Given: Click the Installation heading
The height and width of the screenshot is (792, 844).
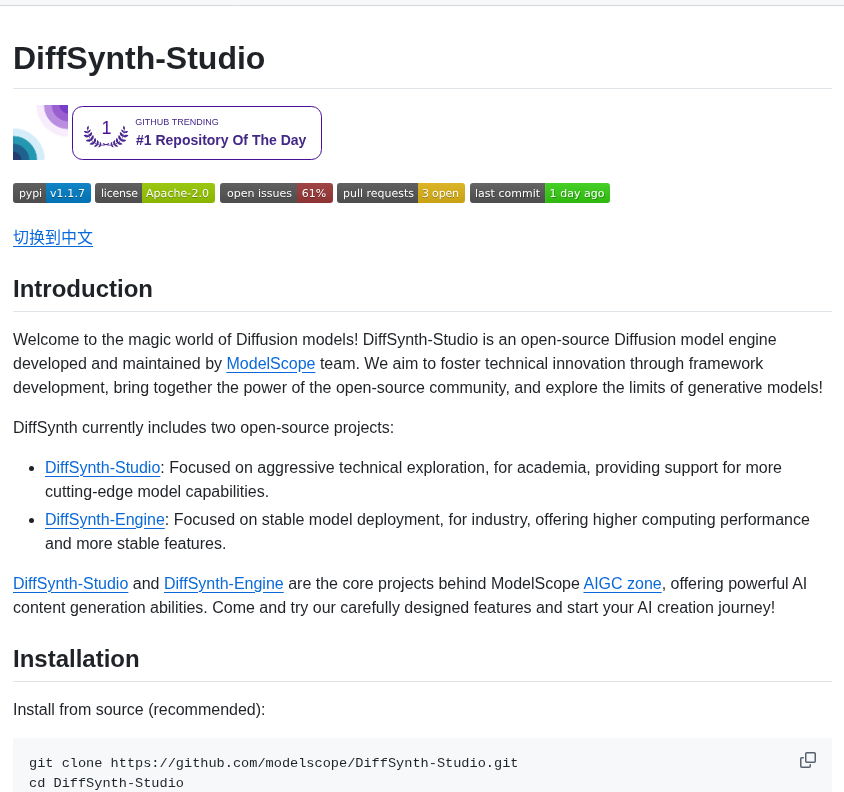Looking at the screenshot, I should click(76, 659).
